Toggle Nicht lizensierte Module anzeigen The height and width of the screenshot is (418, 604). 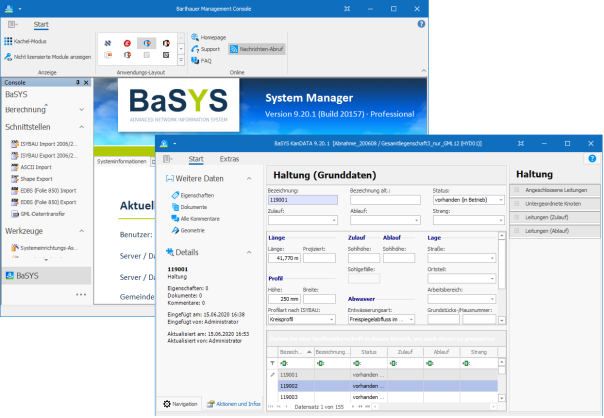[x=48, y=57]
